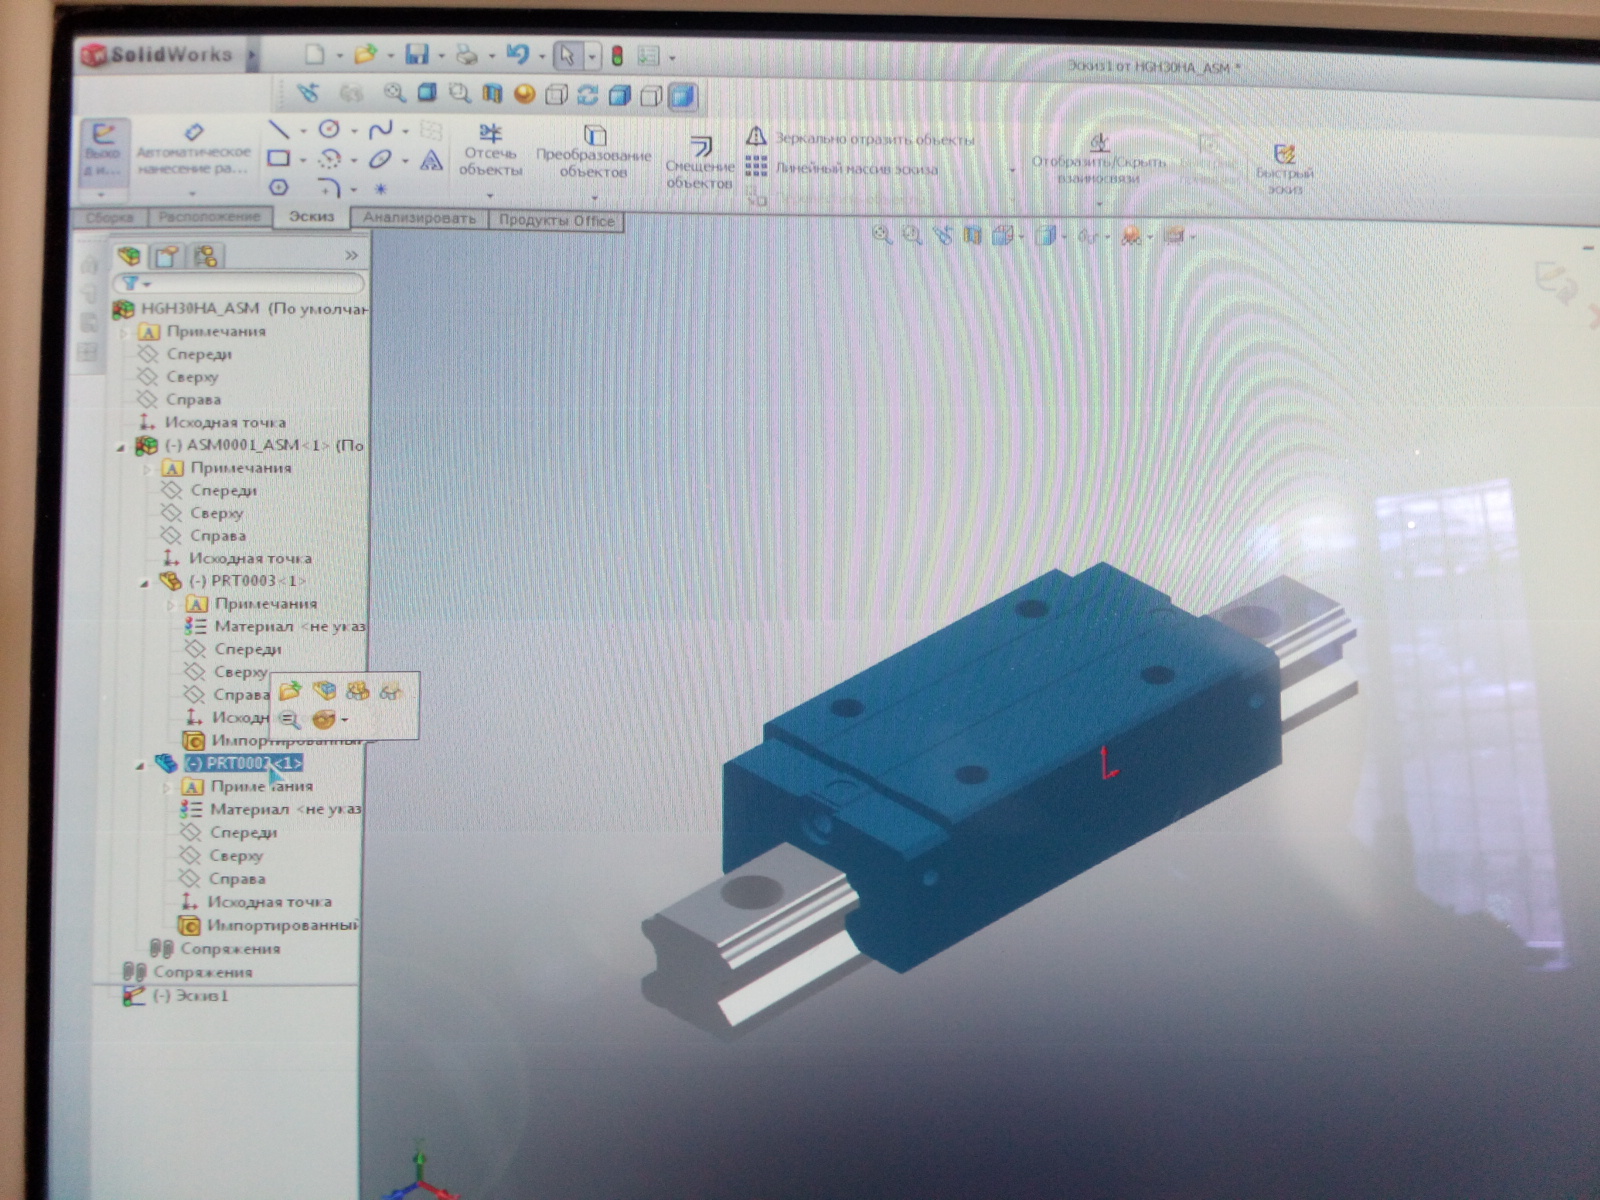Click the Open Part icon in the context toolbar
The image size is (1600, 1200).
pyautogui.click(x=290, y=690)
